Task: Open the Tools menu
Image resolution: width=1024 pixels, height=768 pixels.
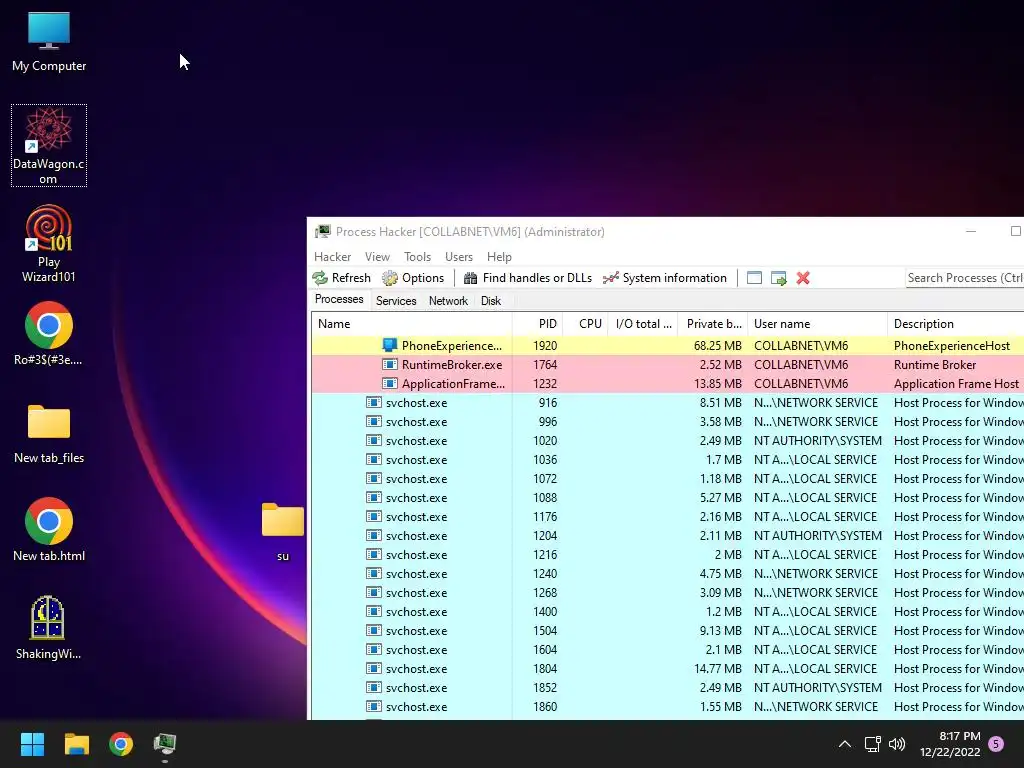Action: 417,257
